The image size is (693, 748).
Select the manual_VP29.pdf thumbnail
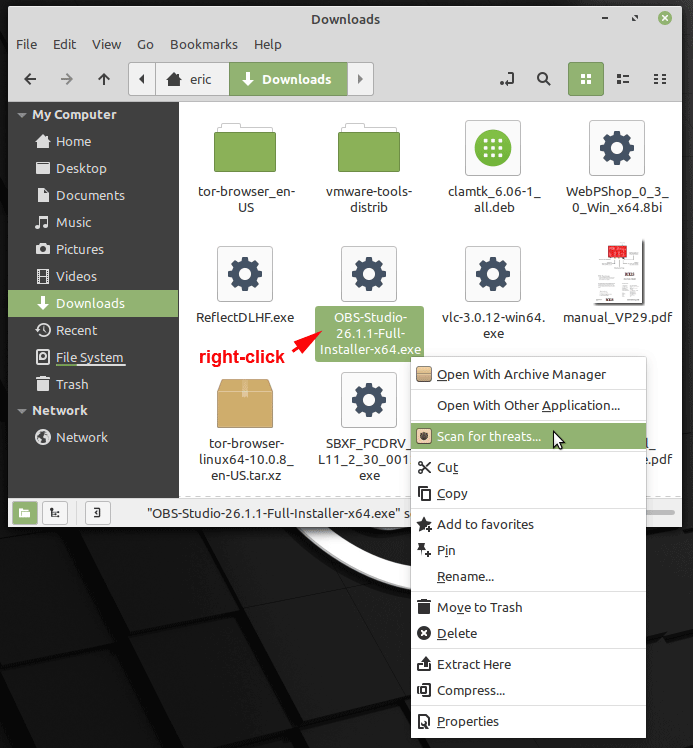click(x=619, y=272)
